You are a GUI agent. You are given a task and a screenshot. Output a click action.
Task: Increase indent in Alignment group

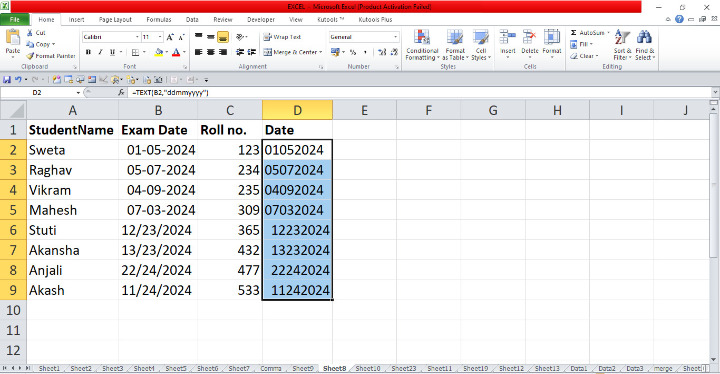click(252, 52)
